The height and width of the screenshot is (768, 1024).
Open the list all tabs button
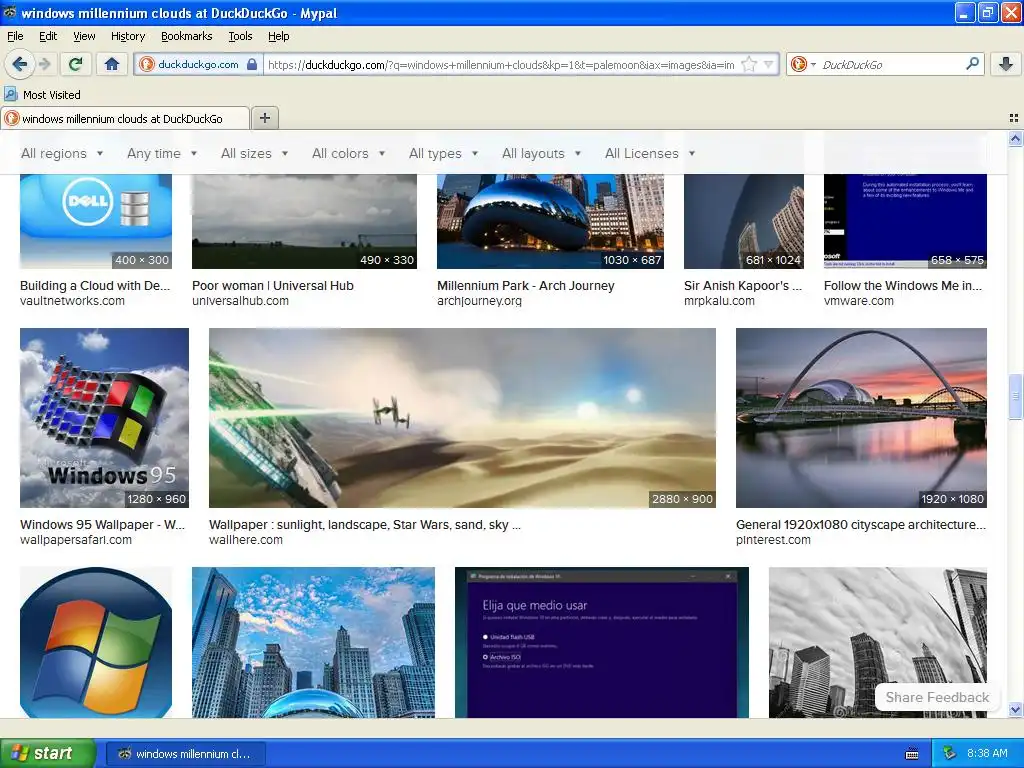point(1014,118)
